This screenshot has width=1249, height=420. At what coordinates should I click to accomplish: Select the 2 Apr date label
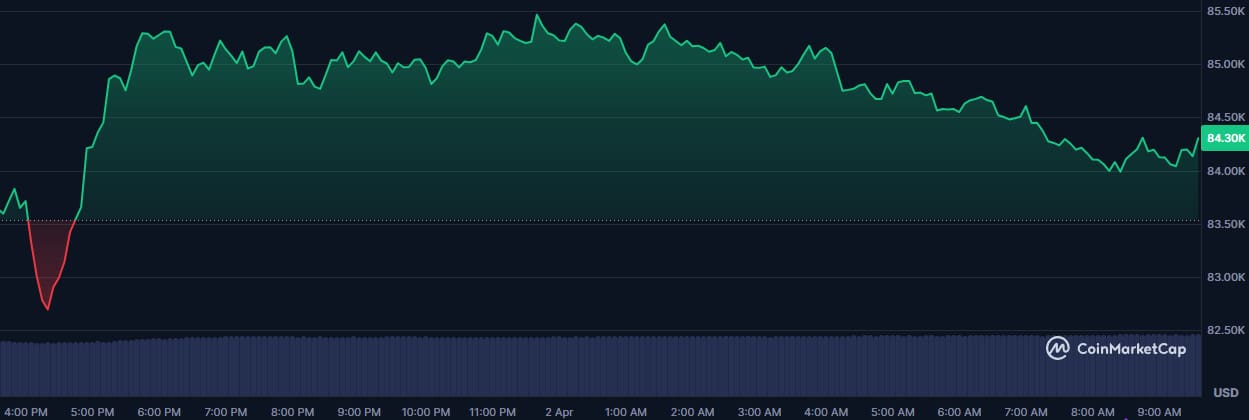(559, 411)
